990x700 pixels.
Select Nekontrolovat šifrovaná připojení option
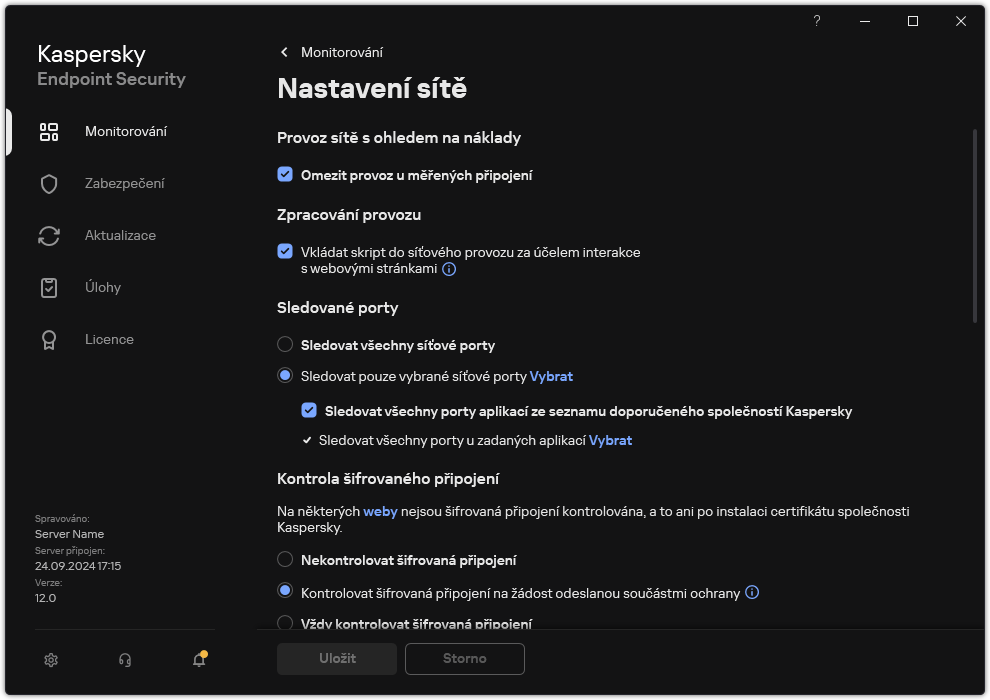(285, 560)
